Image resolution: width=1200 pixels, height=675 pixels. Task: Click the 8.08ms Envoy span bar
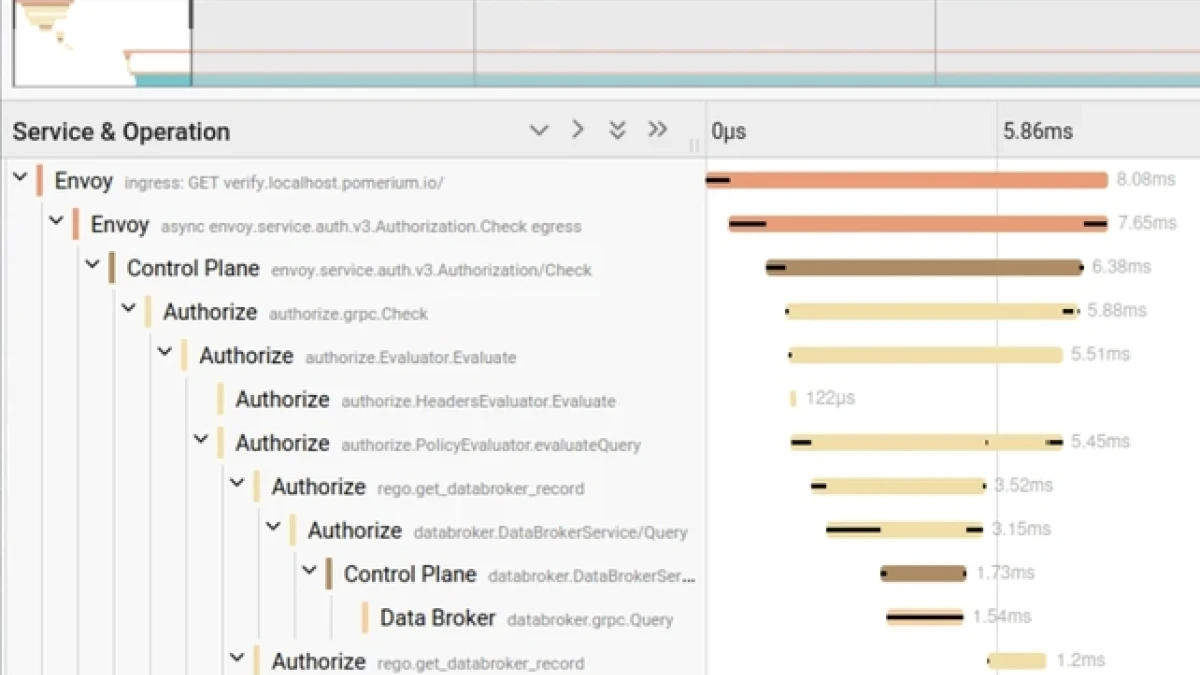click(x=906, y=180)
